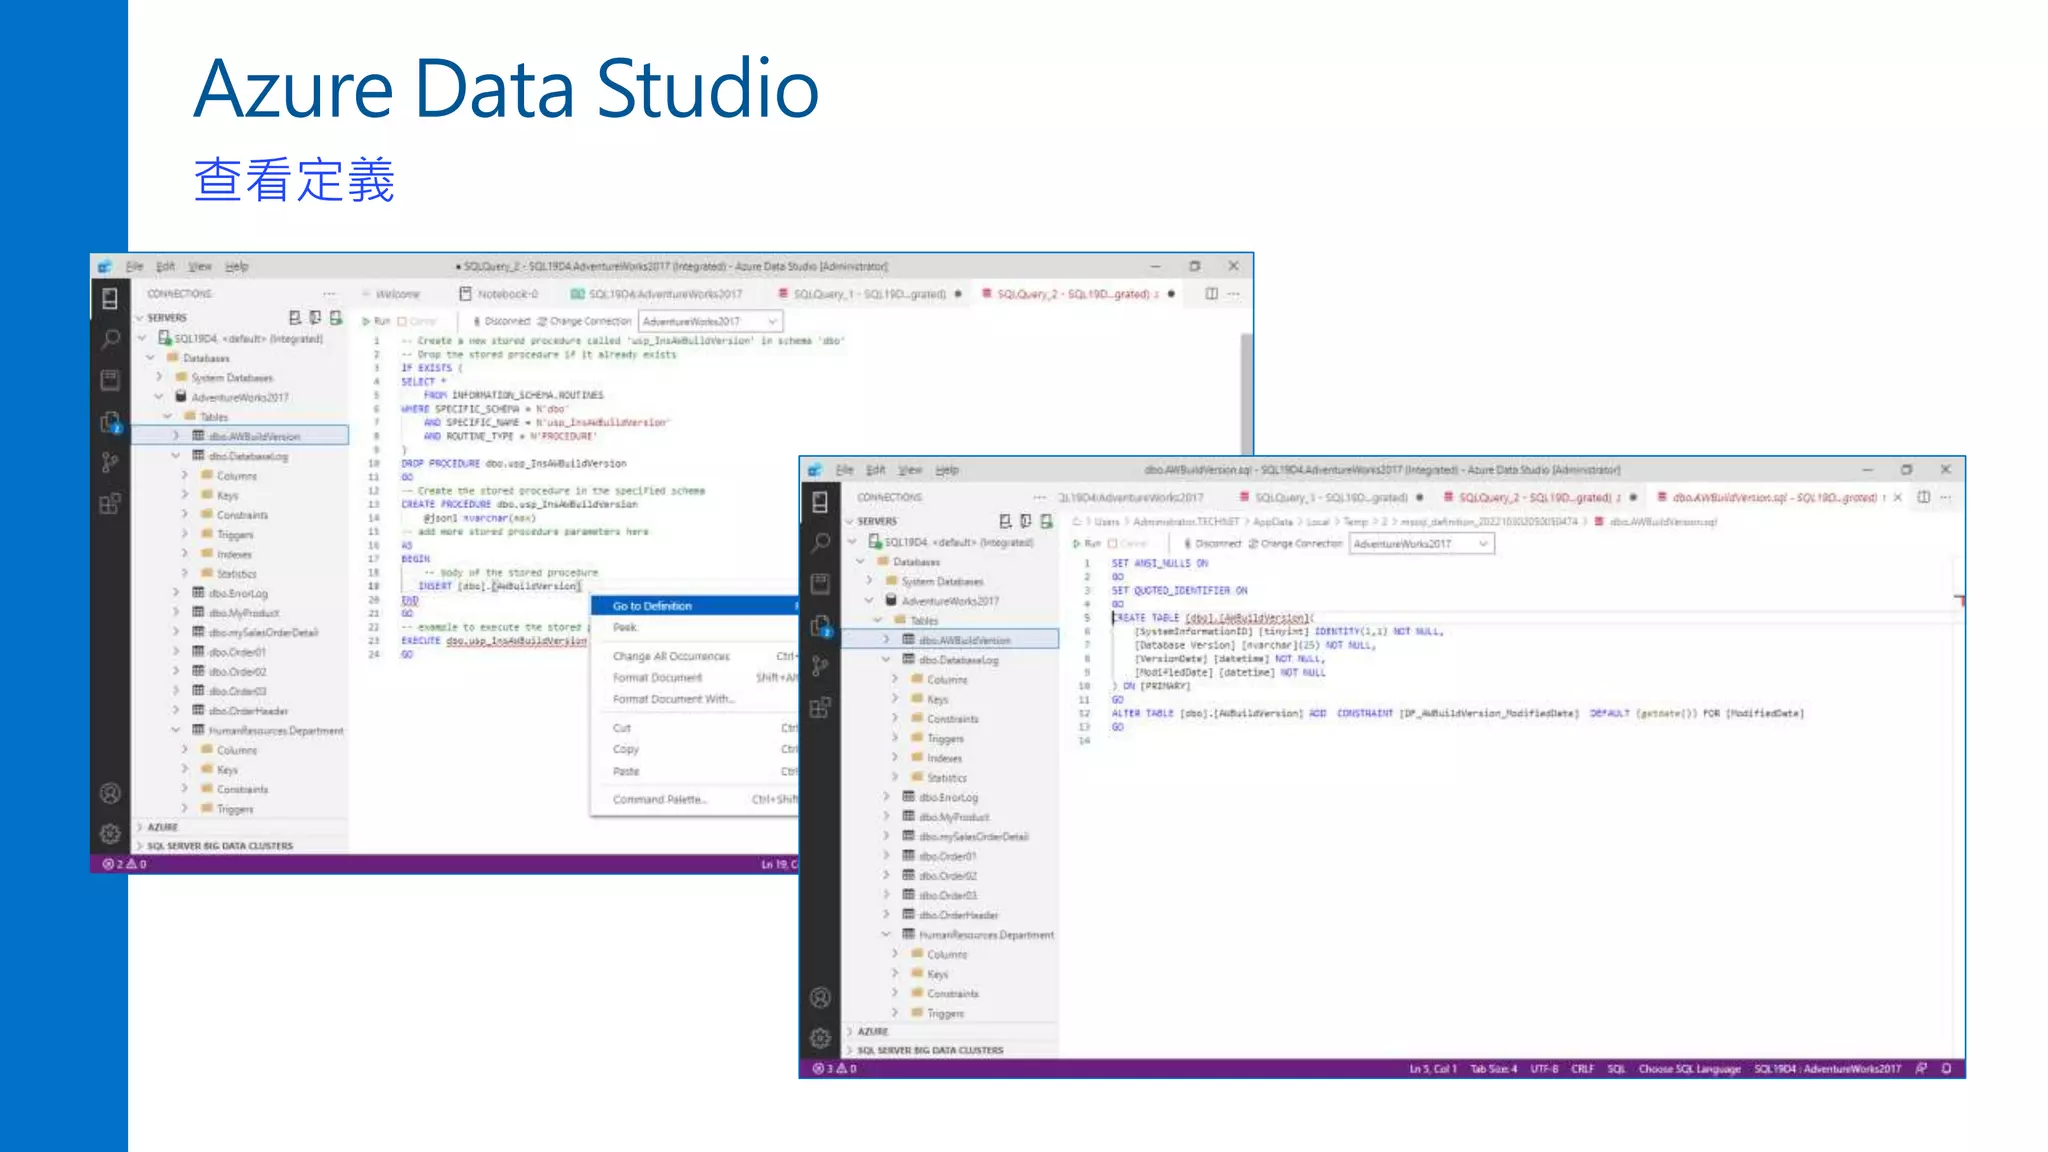The width and height of the screenshot is (2048, 1152).
Task: Open Explorer icon in left window activity bar
Action: click(x=110, y=422)
